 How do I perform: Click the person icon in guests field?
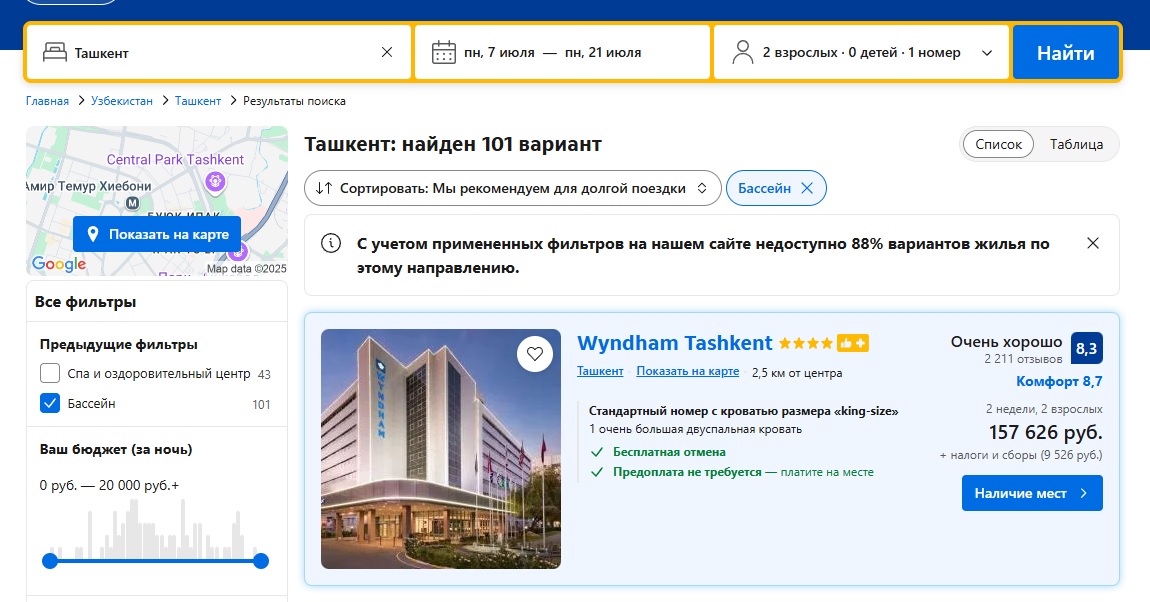(743, 52)
